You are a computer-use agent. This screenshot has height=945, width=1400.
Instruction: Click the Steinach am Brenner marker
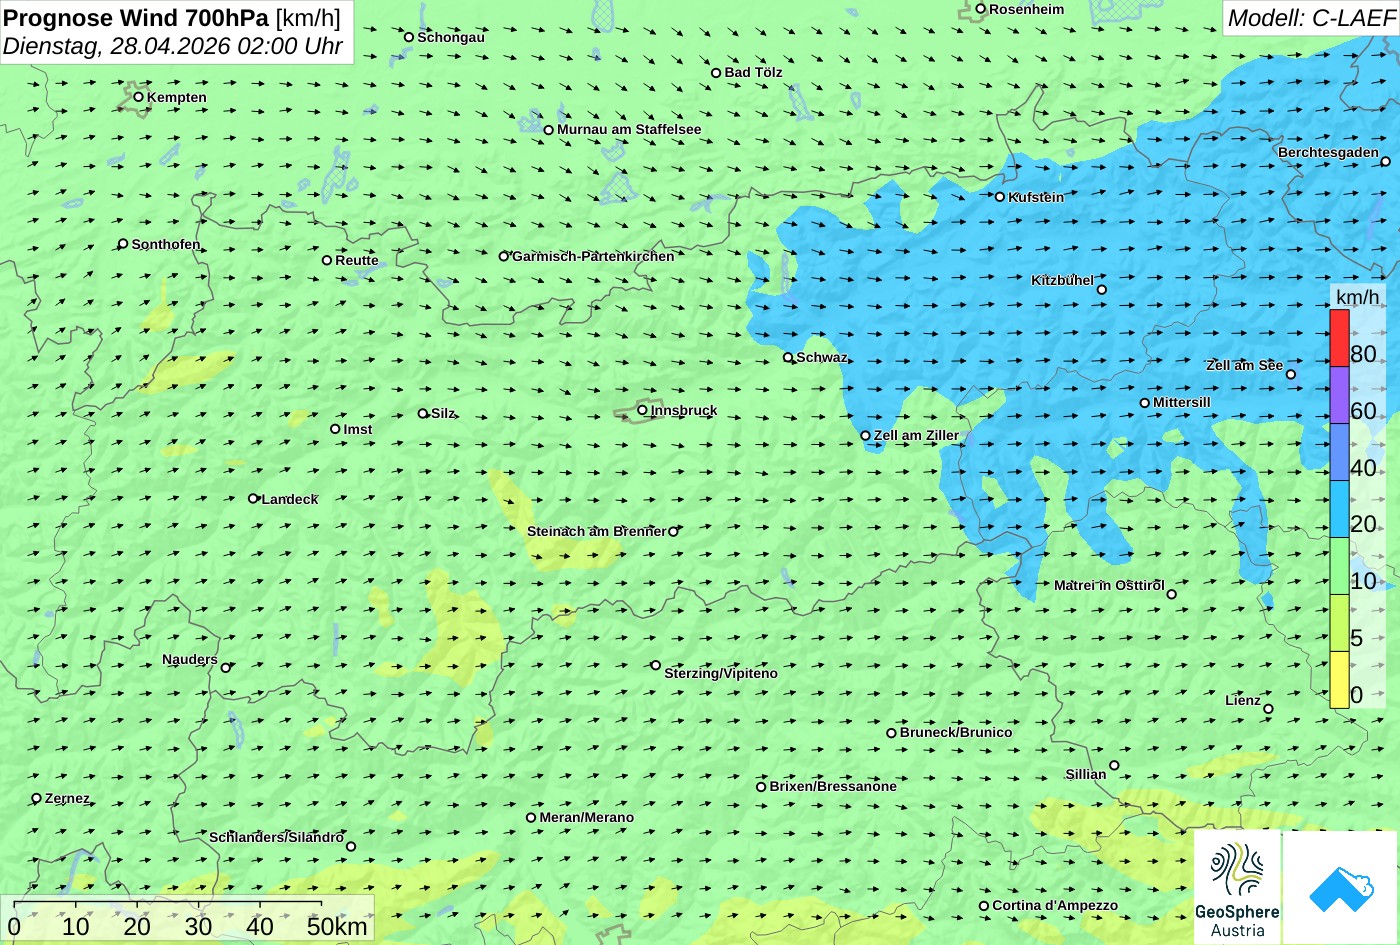[x=673, y=532]
